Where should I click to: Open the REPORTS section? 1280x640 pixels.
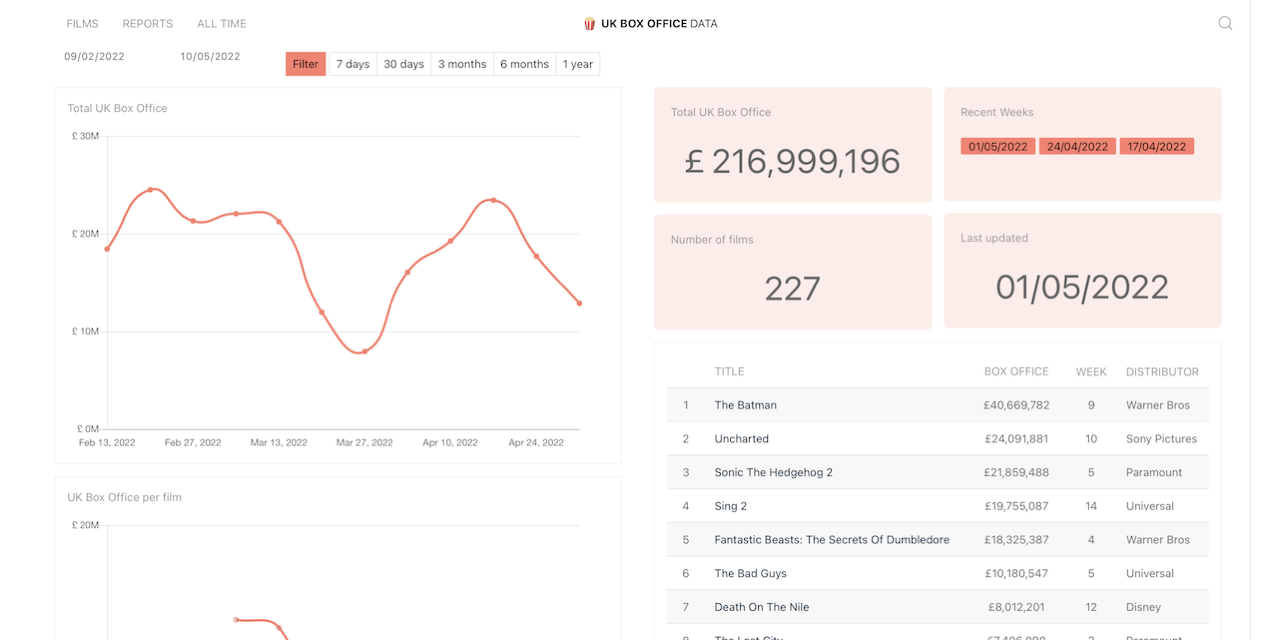pos(147,23)
